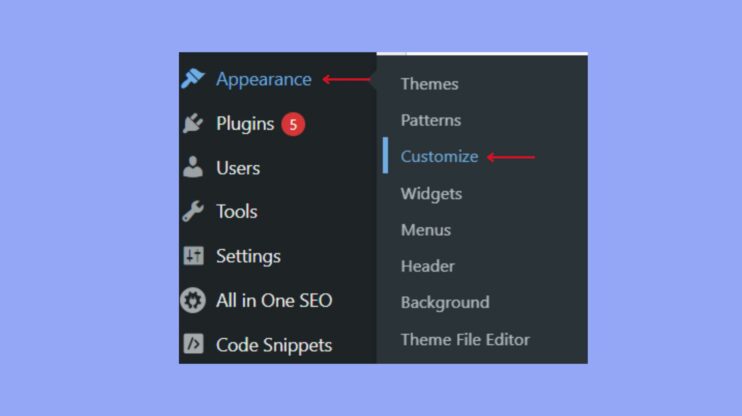Open Themes in the Appearance submenu
This screenshot has height=416, width=742.
click(x=429, y=84)
